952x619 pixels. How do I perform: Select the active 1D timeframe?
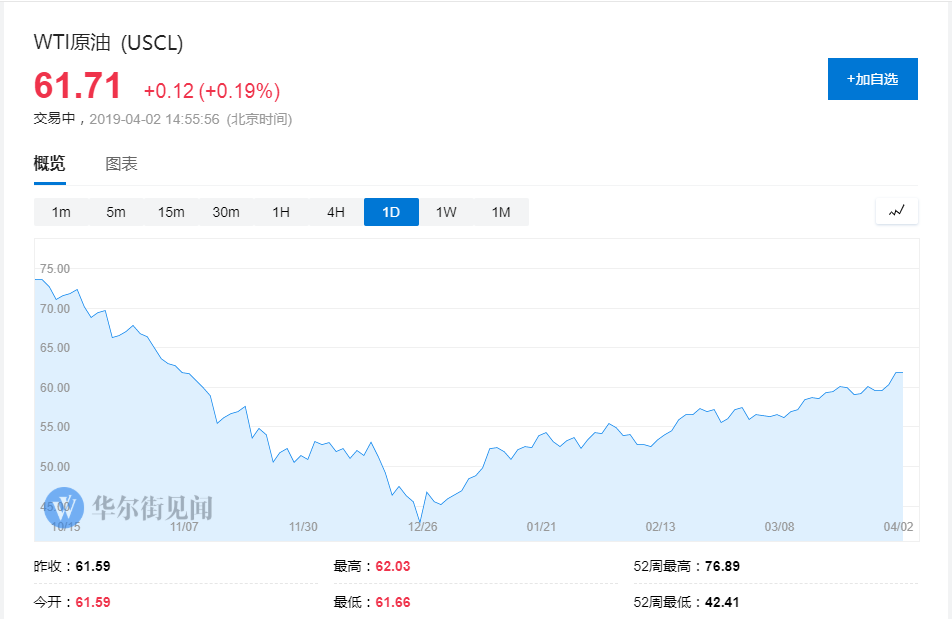pyautogui.click(x=391, y=212)
